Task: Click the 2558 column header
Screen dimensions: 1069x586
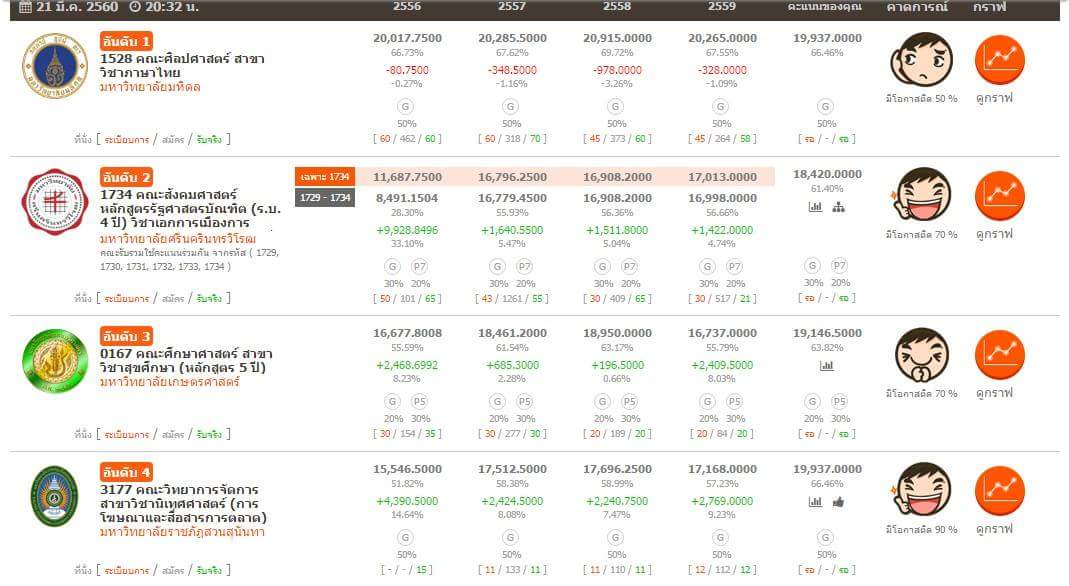Action: (x=617, y=7)
